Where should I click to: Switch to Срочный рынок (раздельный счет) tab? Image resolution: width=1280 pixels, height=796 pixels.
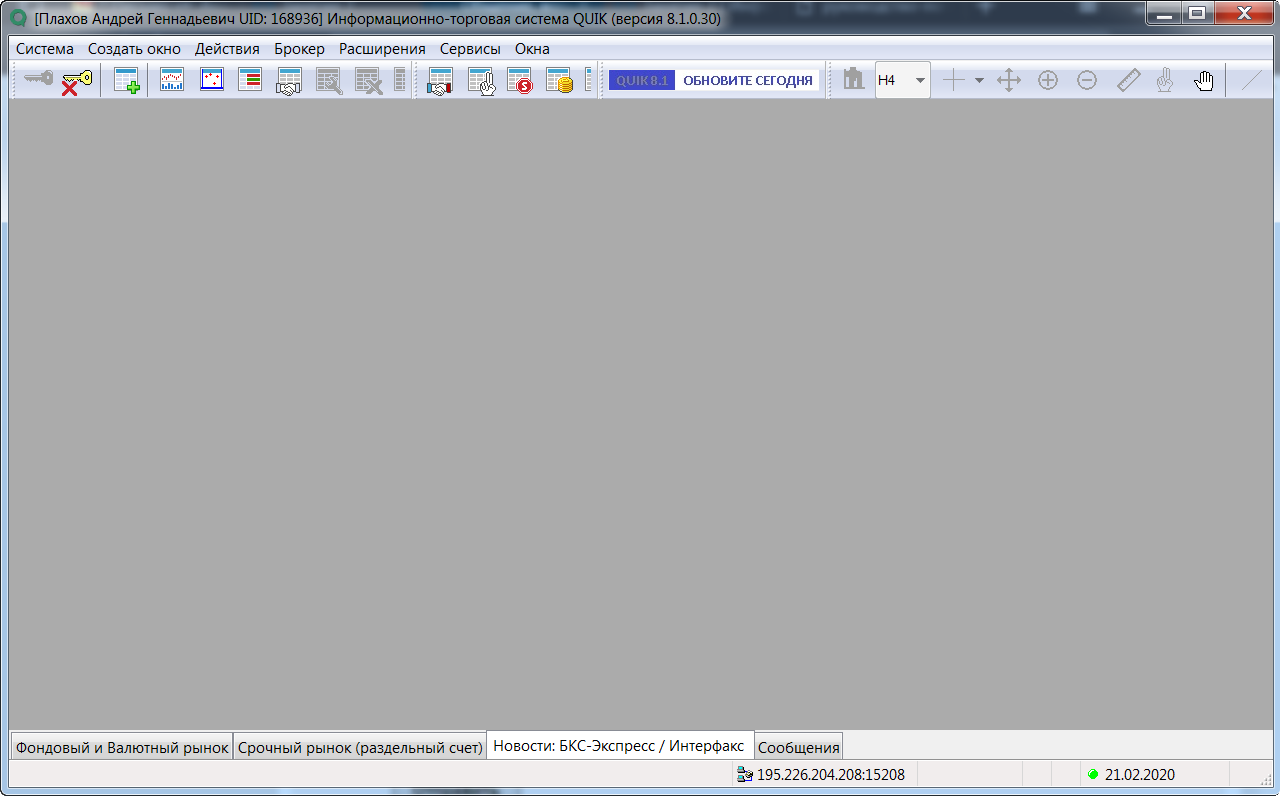pos(360,747)
